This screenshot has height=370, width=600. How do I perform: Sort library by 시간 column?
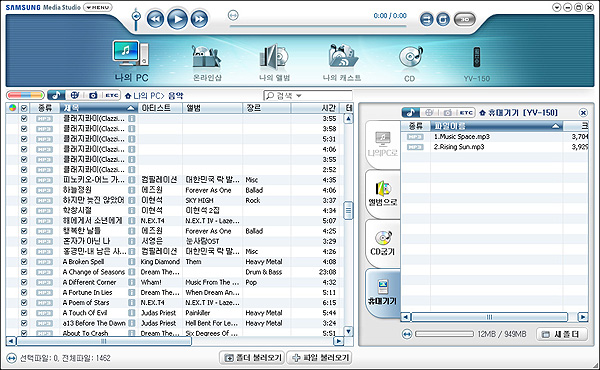[315, 108]
